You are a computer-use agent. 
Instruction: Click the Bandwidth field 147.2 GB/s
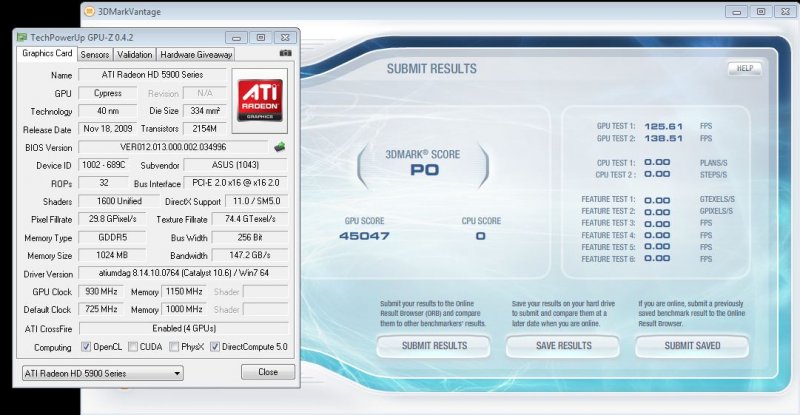click(x=250, y=255)
